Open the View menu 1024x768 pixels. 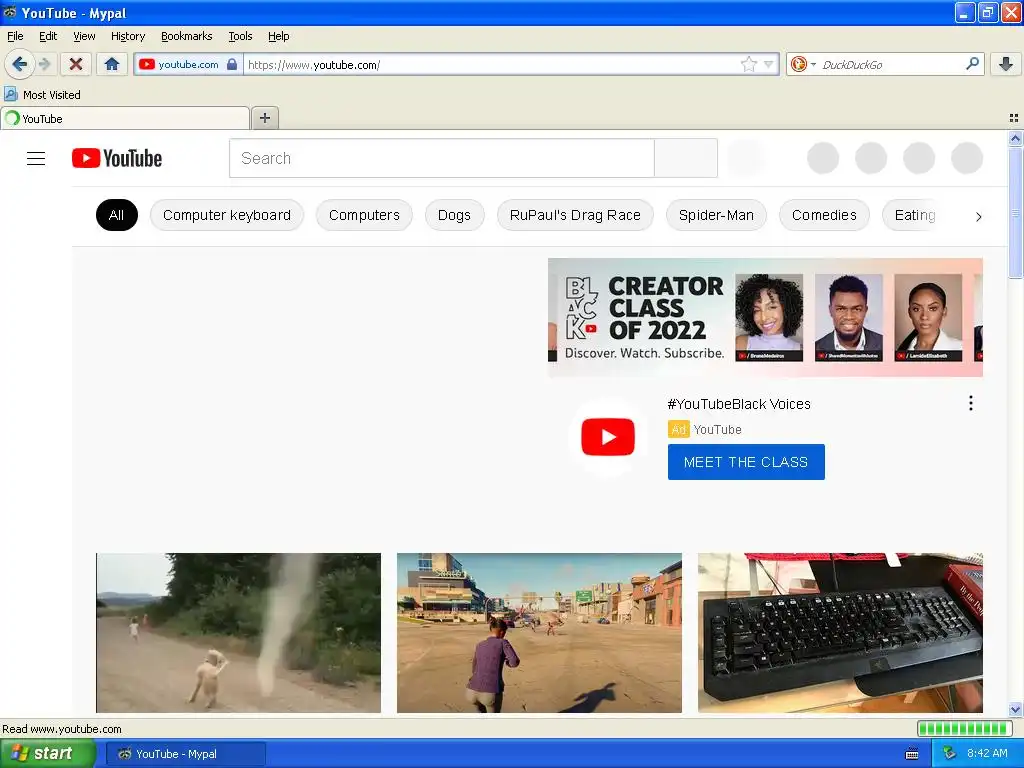click(x=84, y=36)
